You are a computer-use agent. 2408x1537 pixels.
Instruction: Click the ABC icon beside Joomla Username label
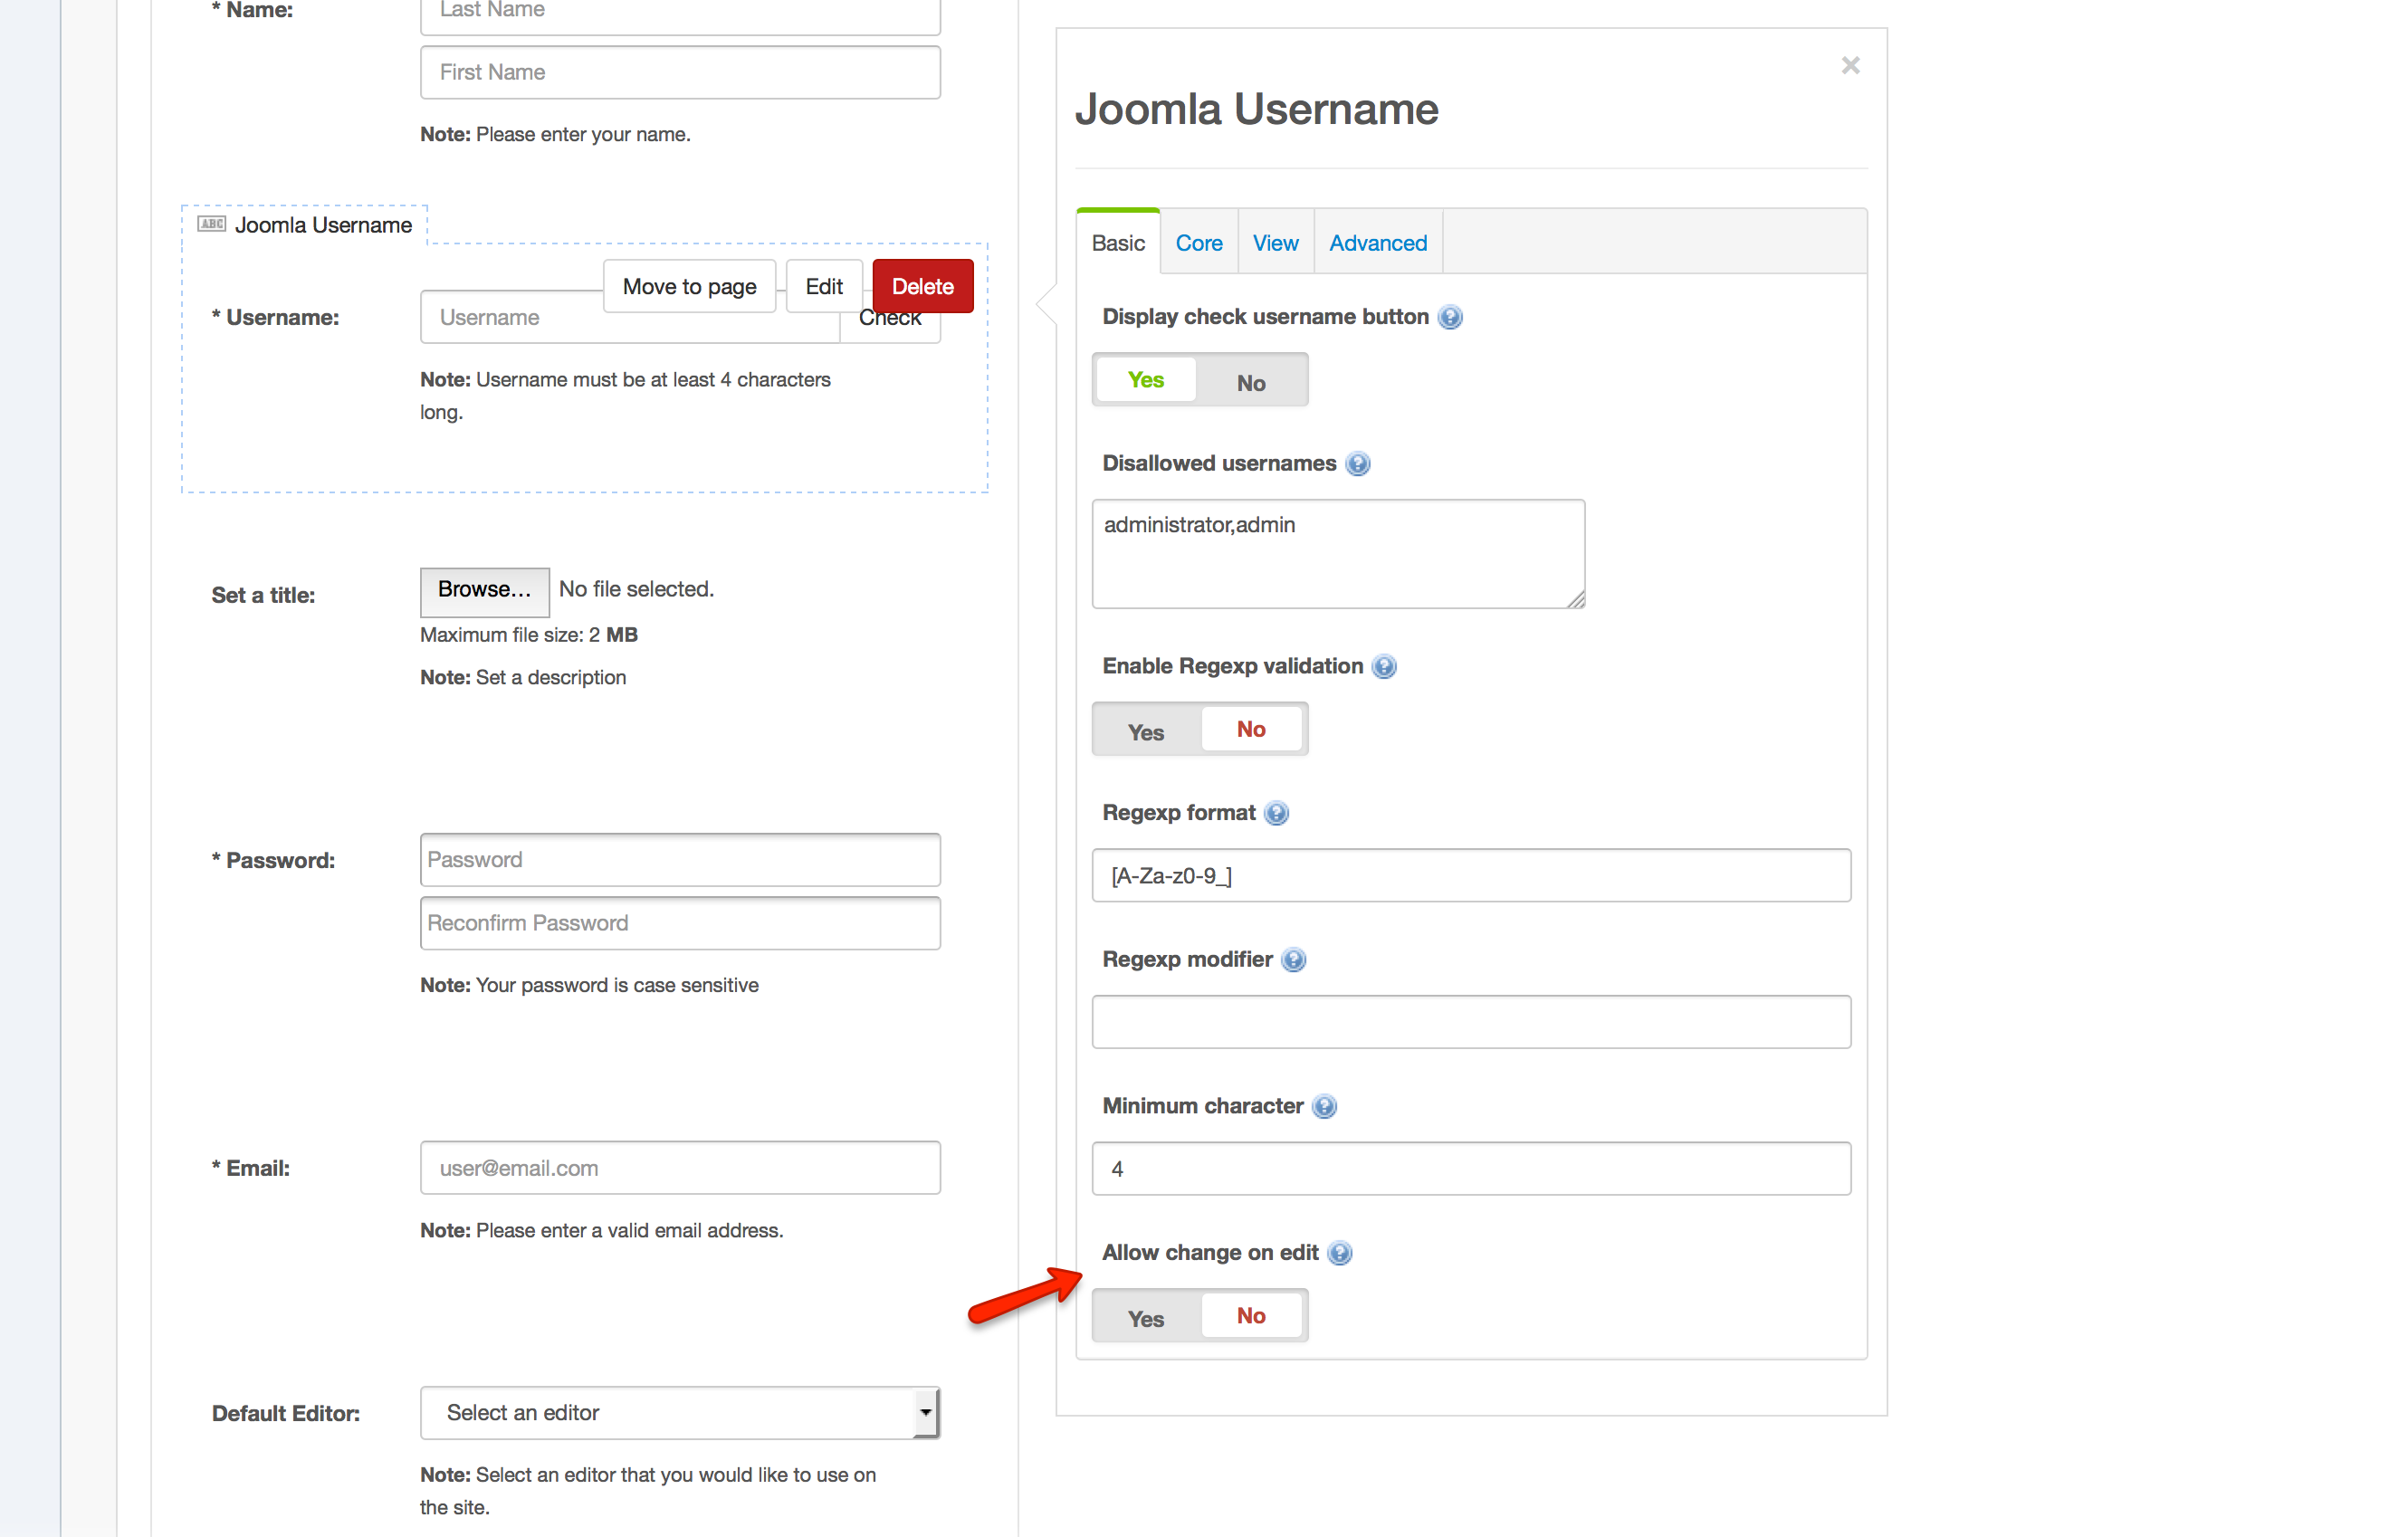click(211, 224)
